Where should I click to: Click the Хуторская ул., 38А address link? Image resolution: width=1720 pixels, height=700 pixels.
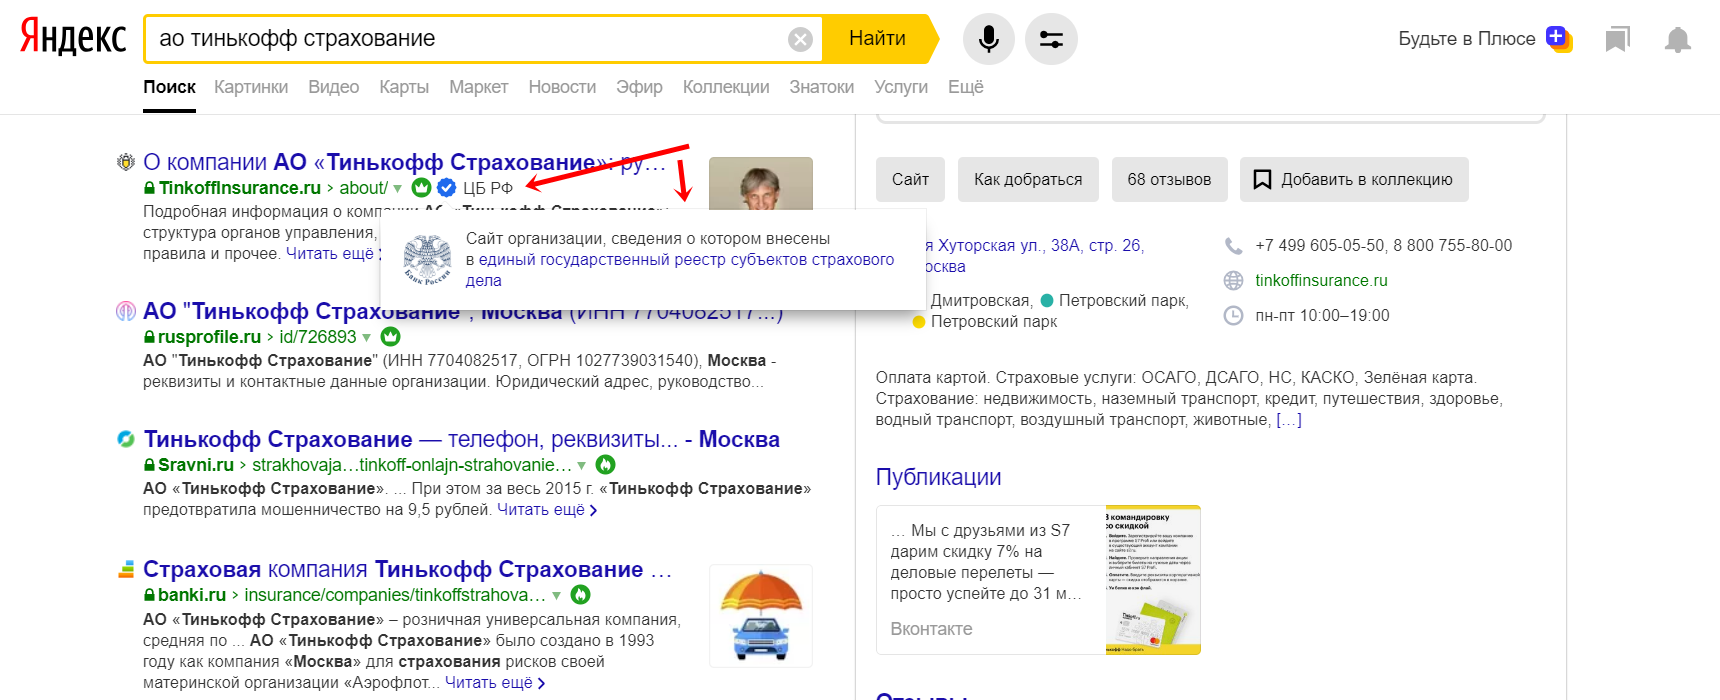coord(1034,246)
